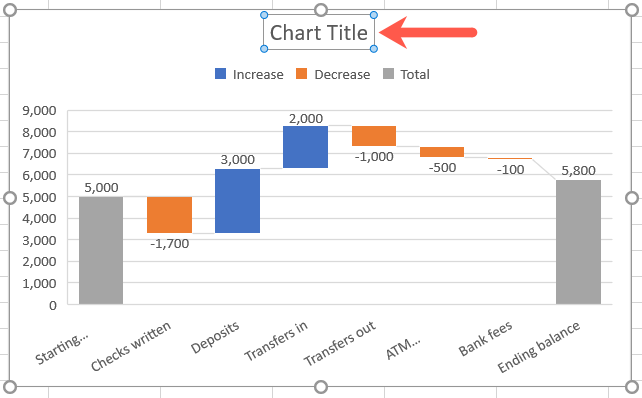Select the Chart Title text box
The width and height of the screenshot is (642, 398).
319,32
